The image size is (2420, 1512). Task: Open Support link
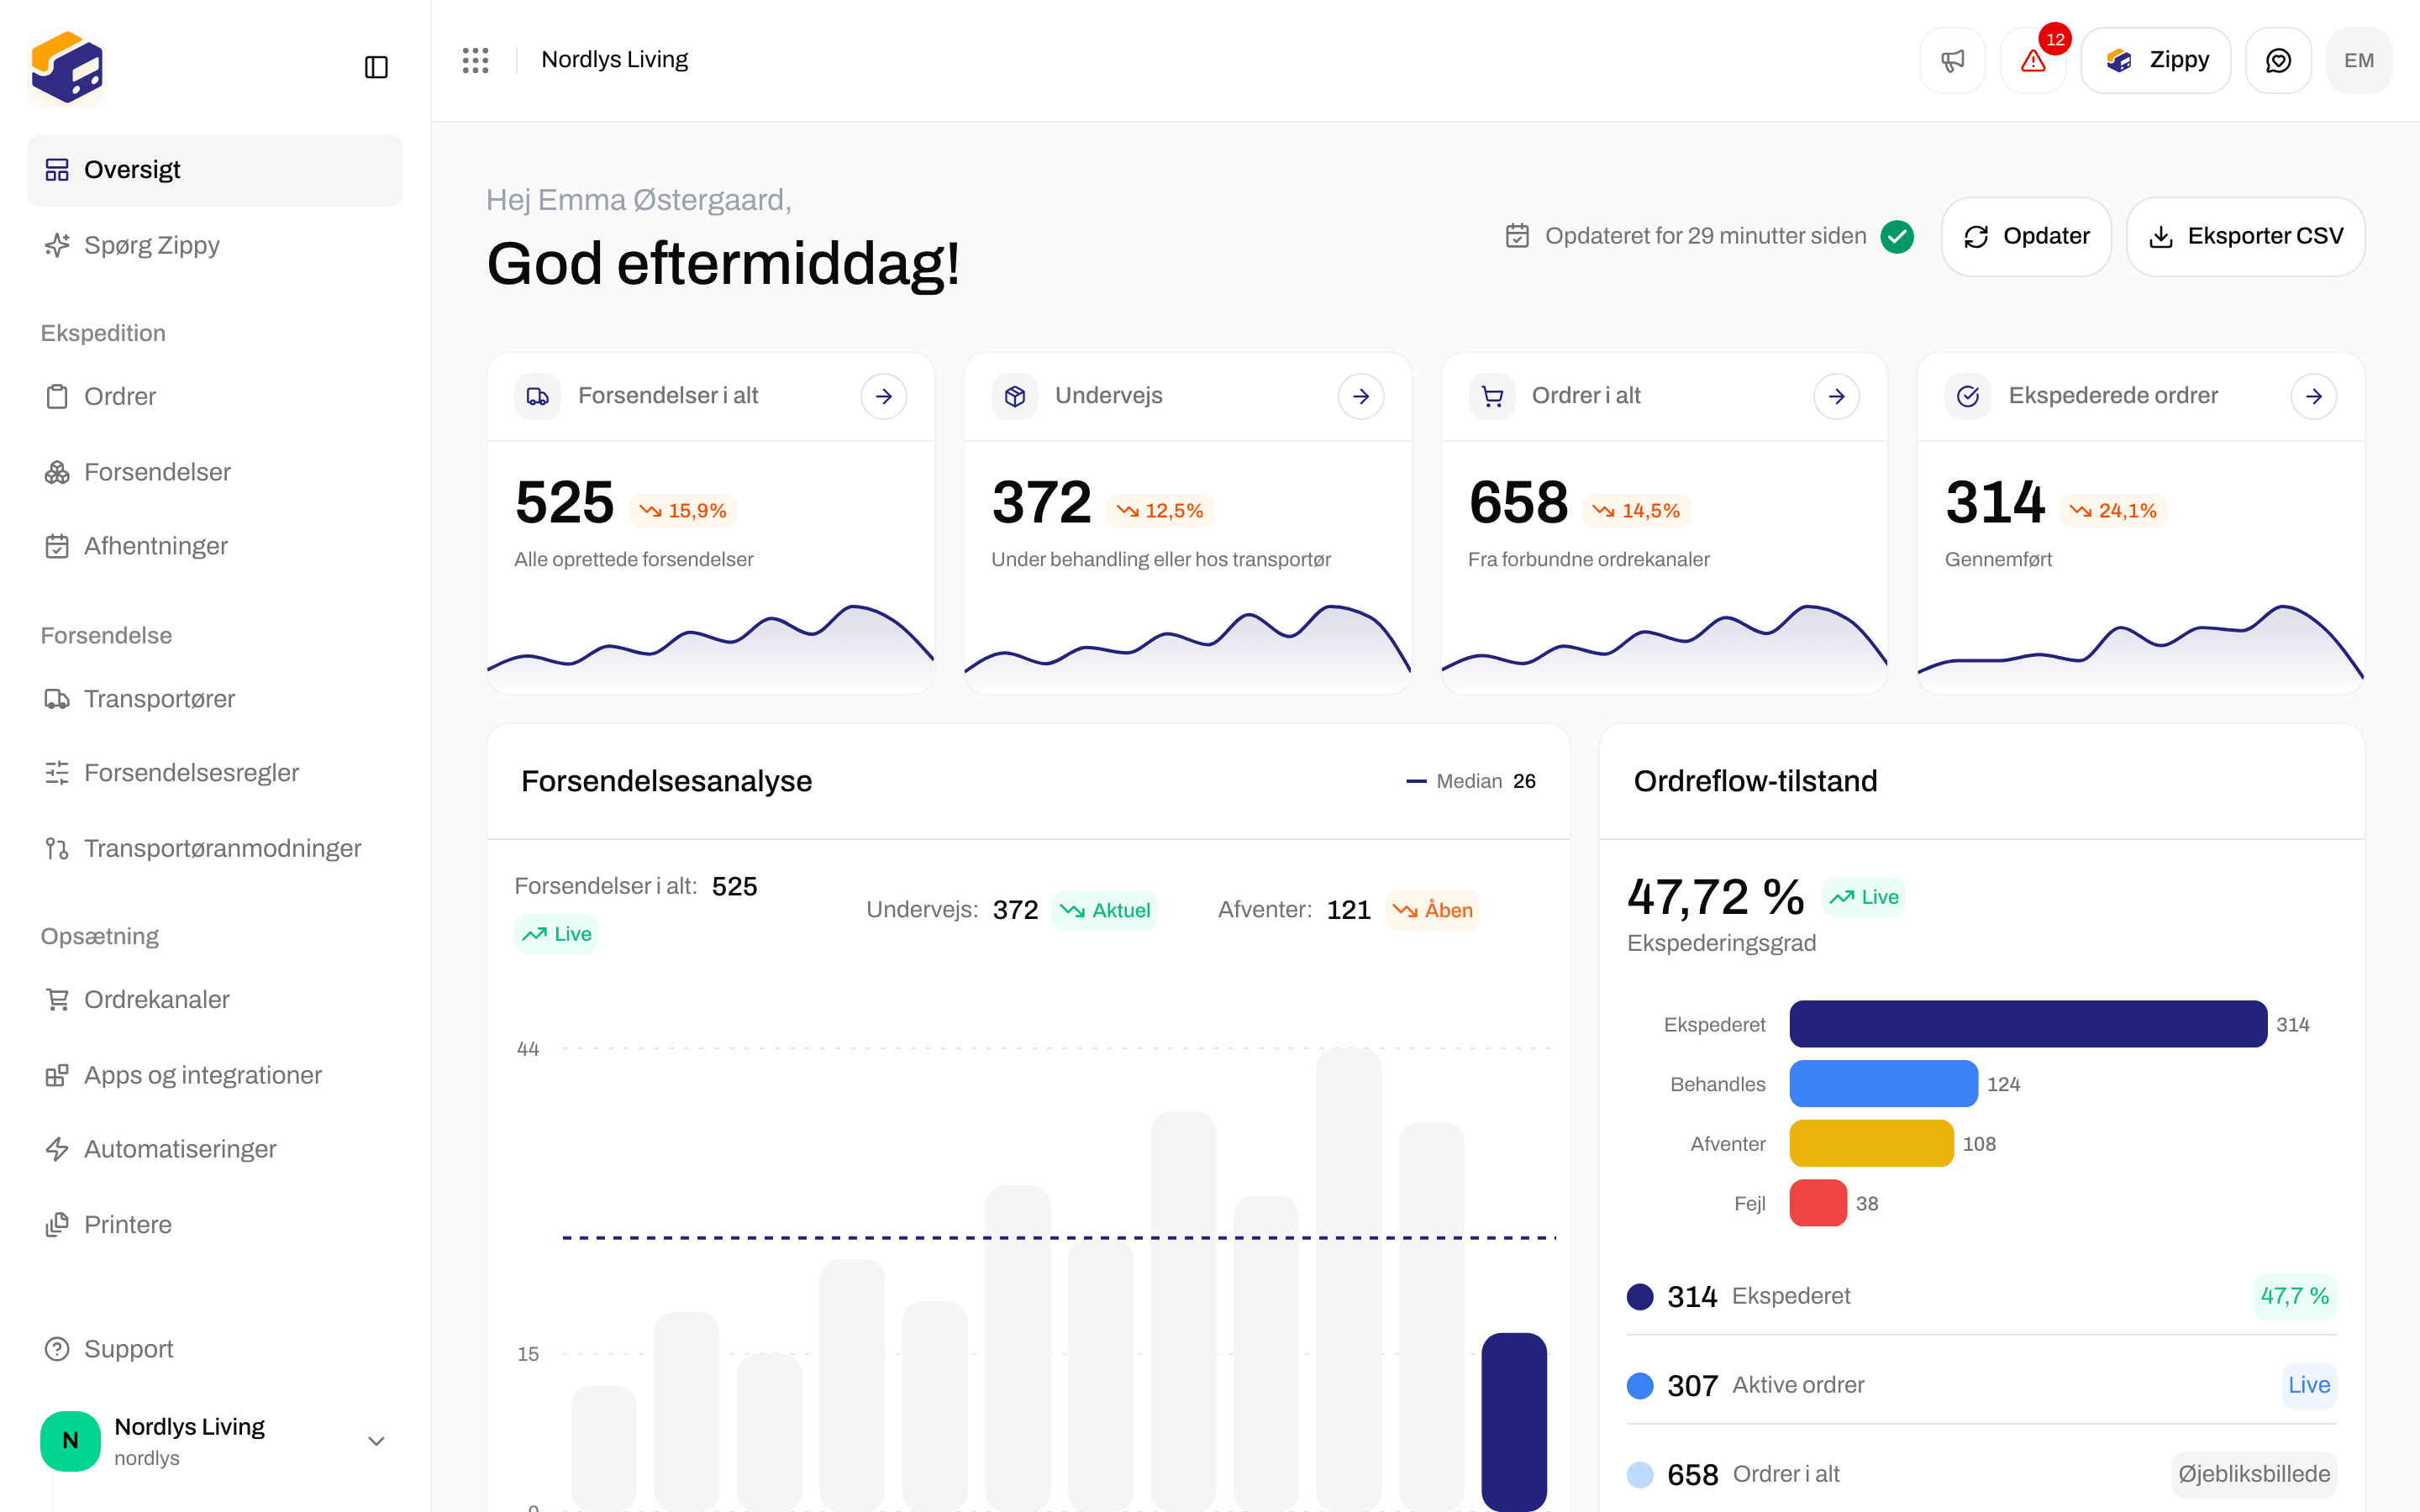click(x=215, y=1349)
